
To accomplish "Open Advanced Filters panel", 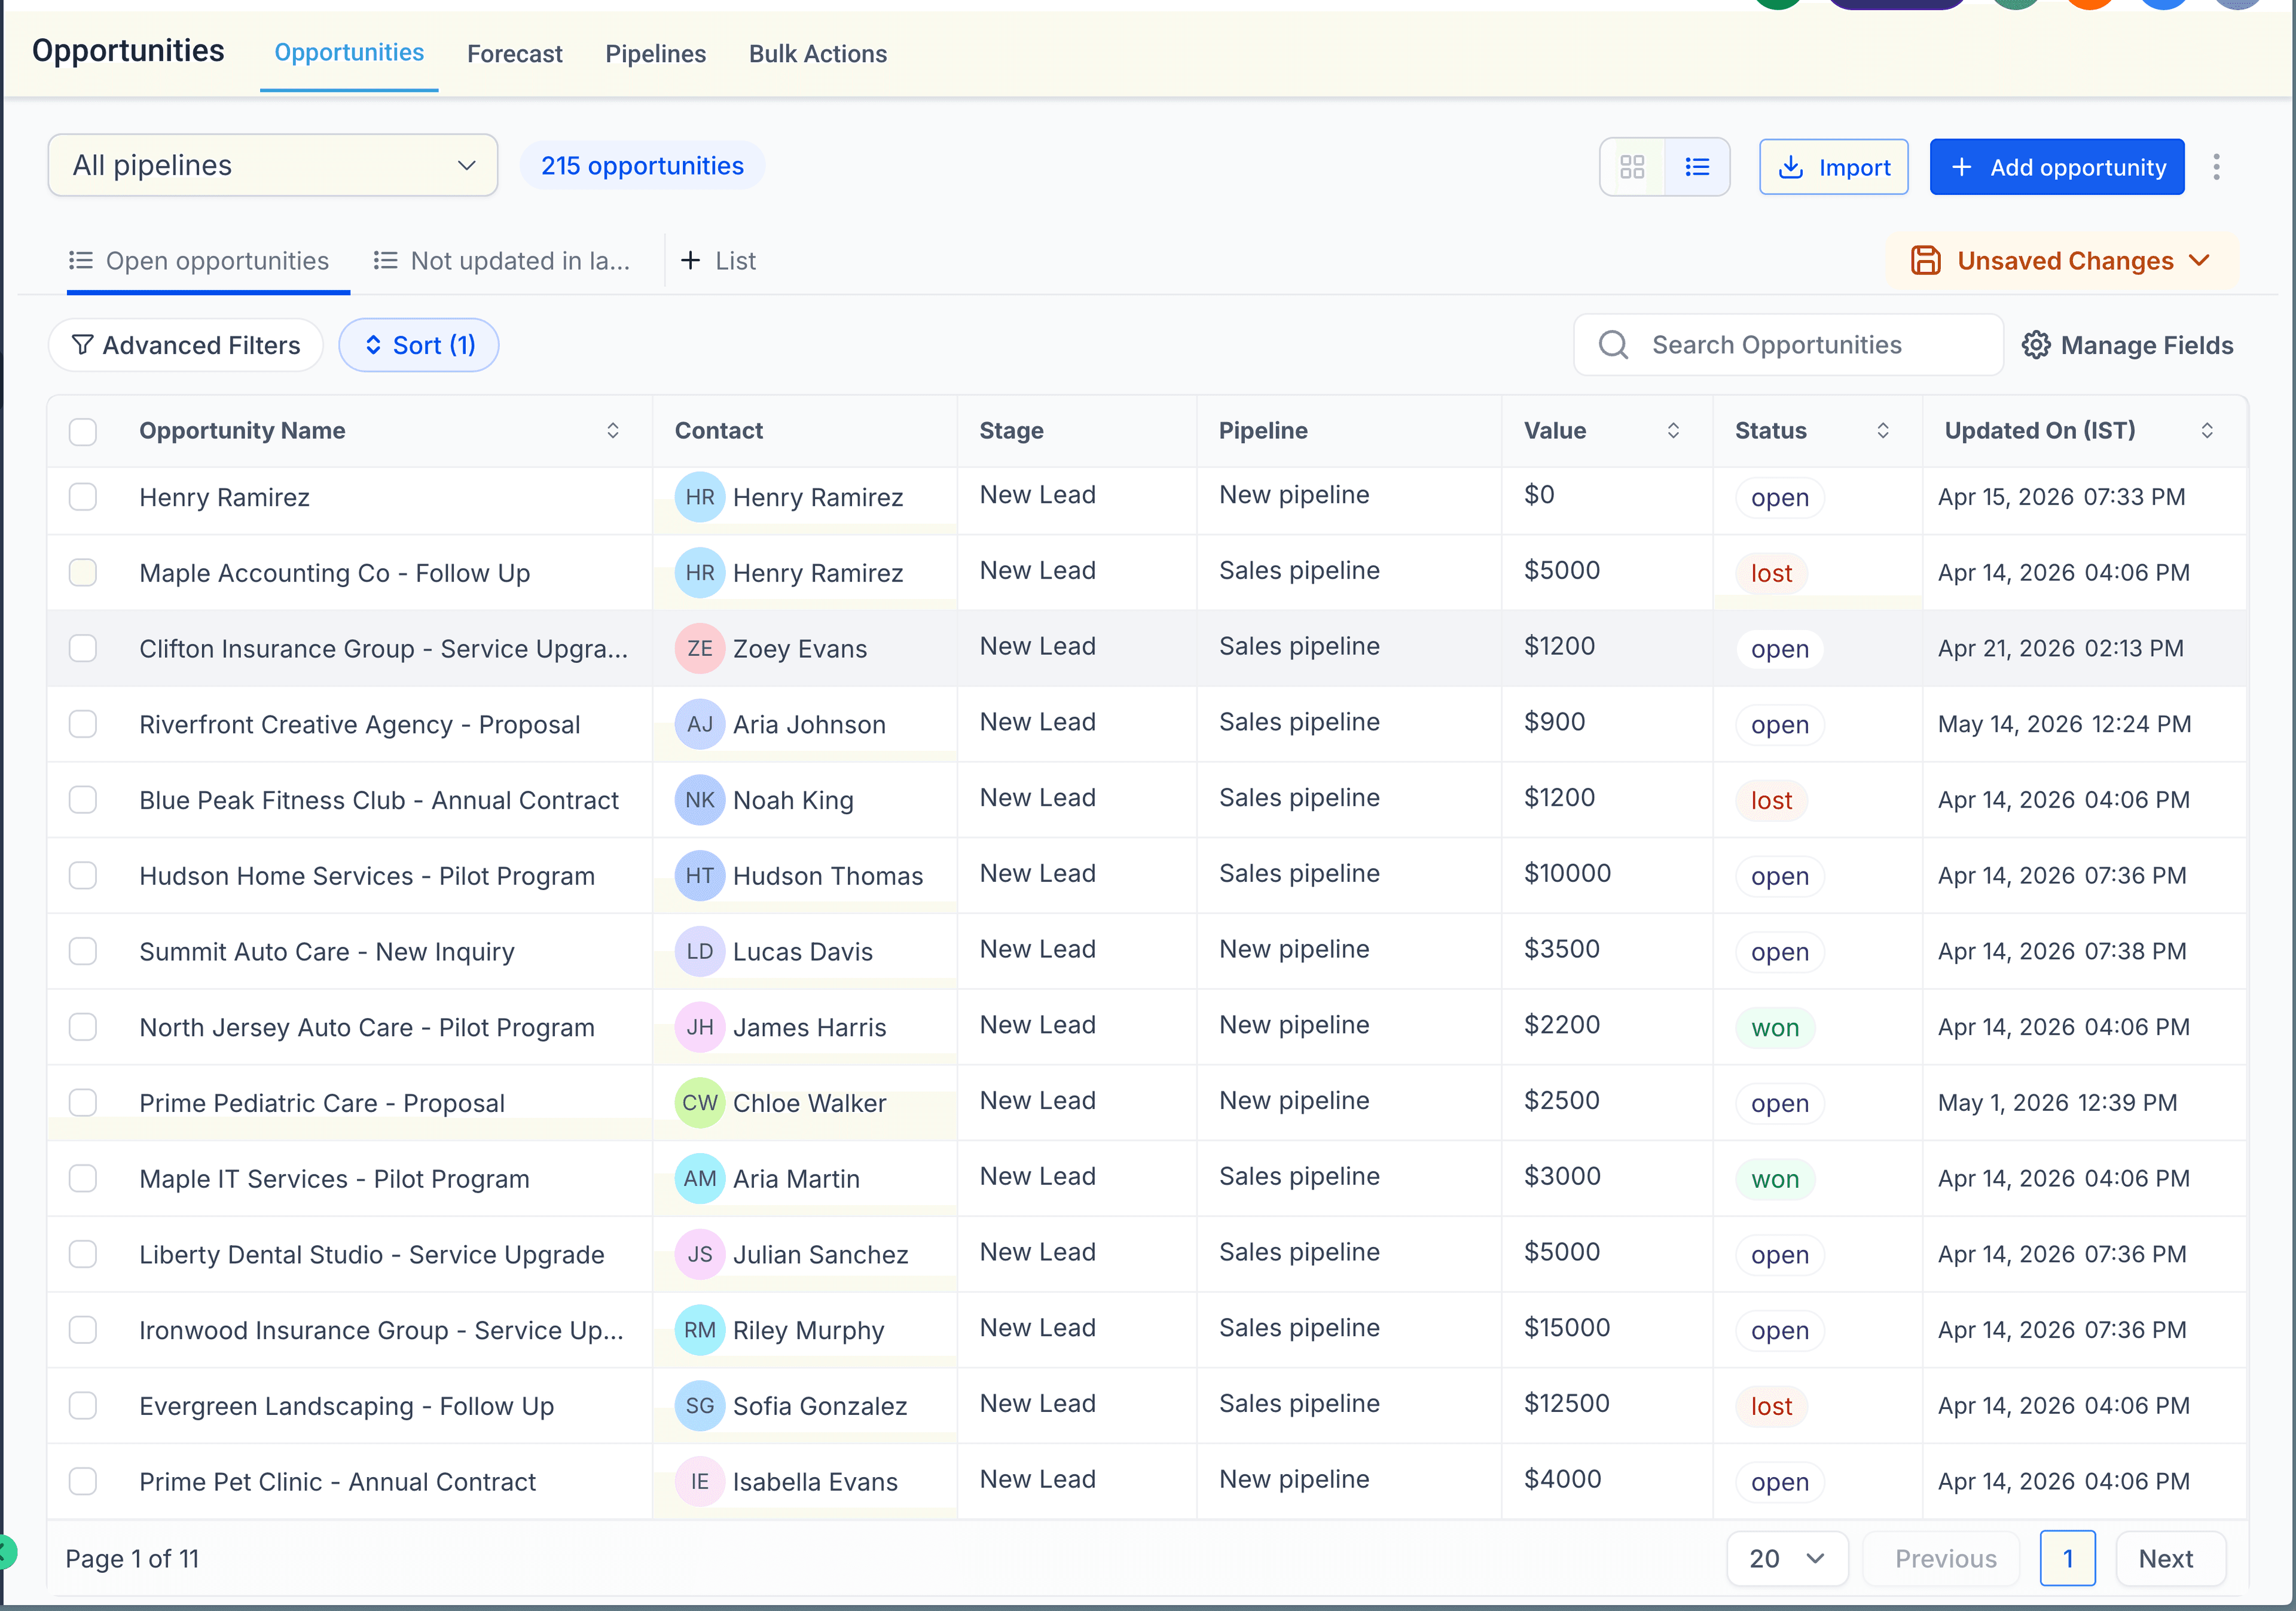I will 186,346.
